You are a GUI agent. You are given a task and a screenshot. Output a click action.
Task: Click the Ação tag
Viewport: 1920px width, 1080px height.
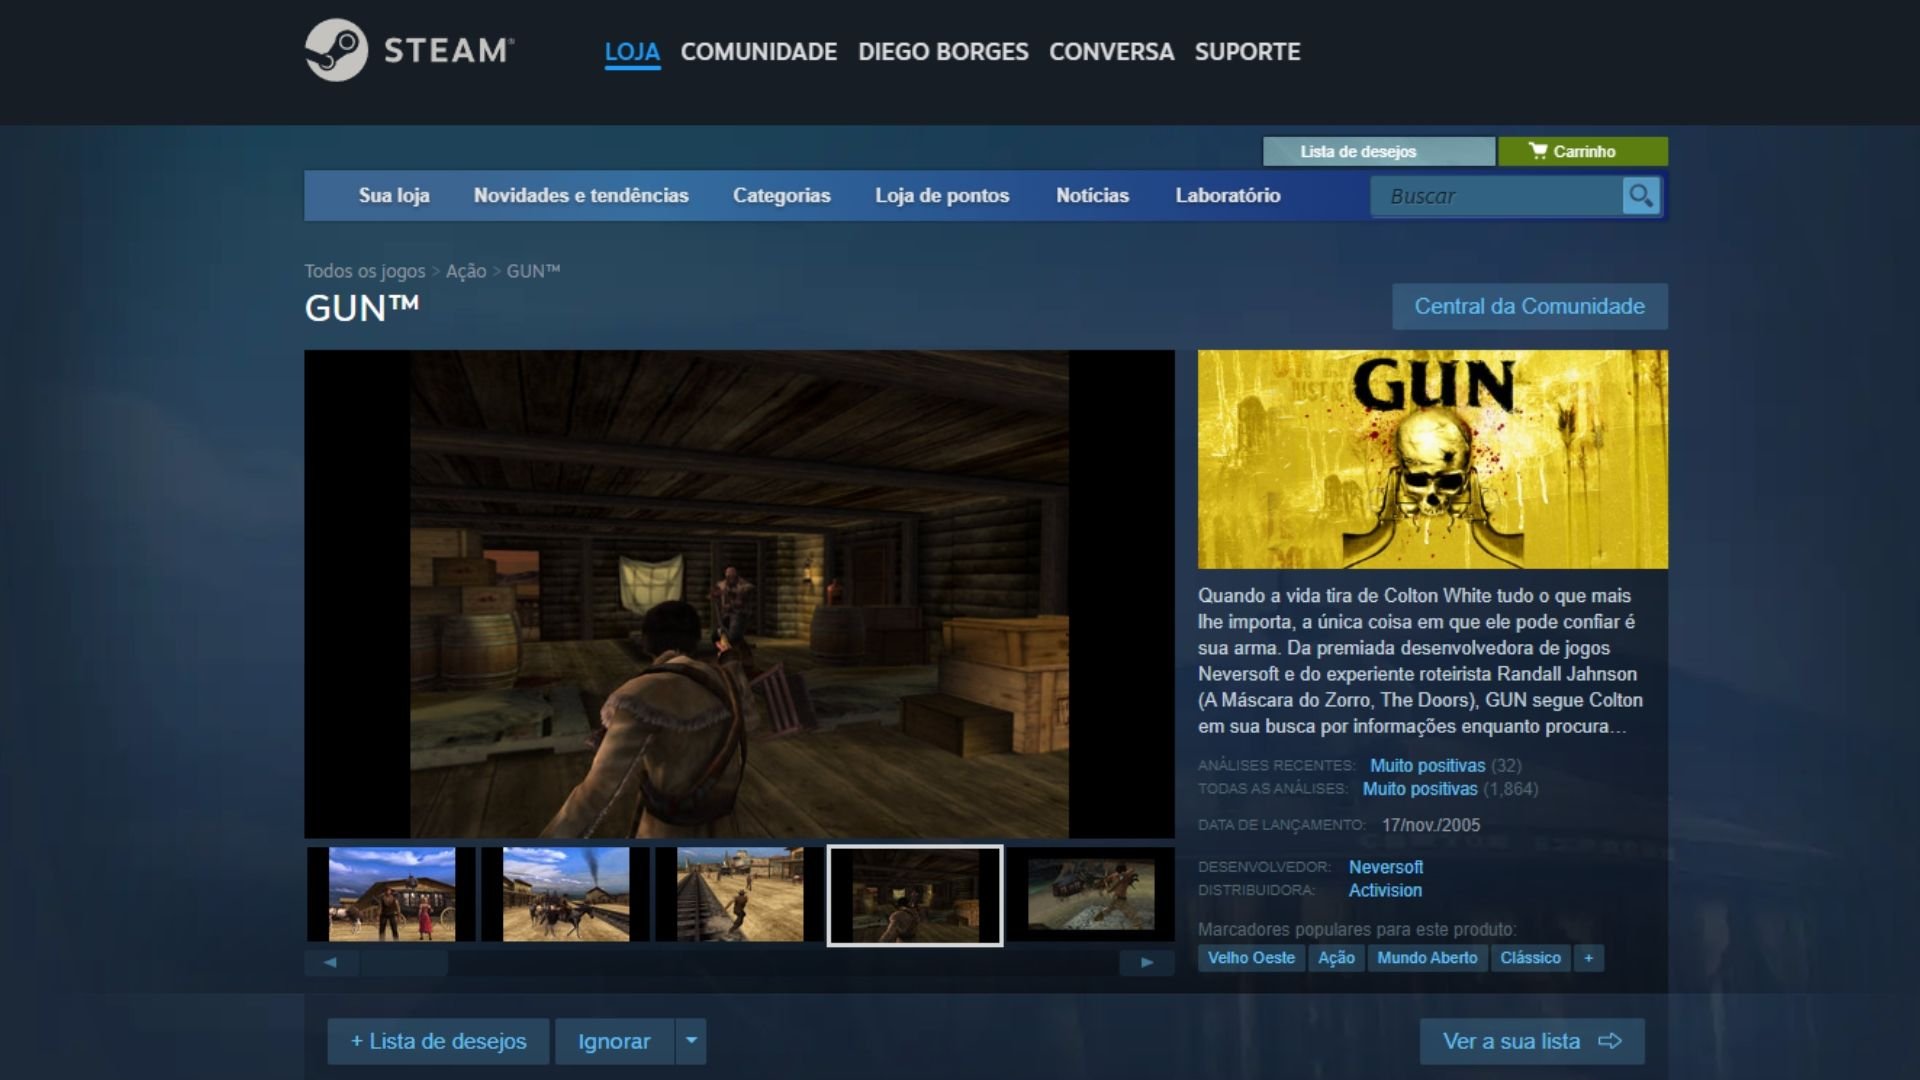[1336, 958]
